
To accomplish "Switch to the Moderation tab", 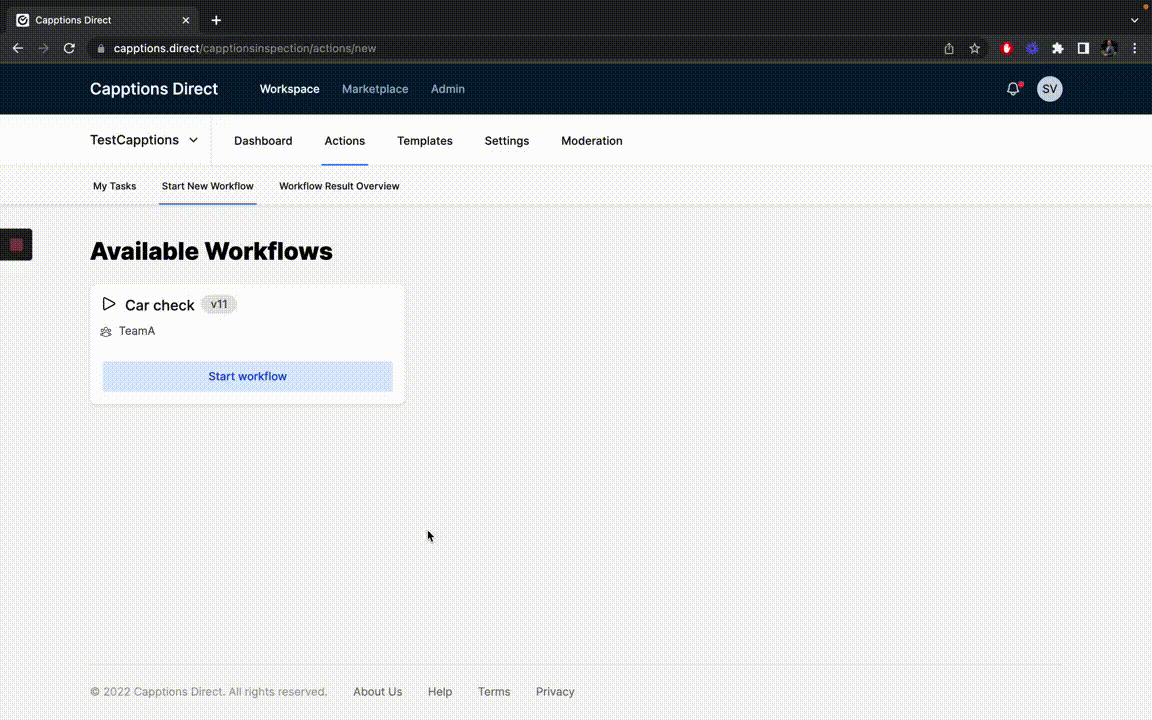I will [591, 141].
